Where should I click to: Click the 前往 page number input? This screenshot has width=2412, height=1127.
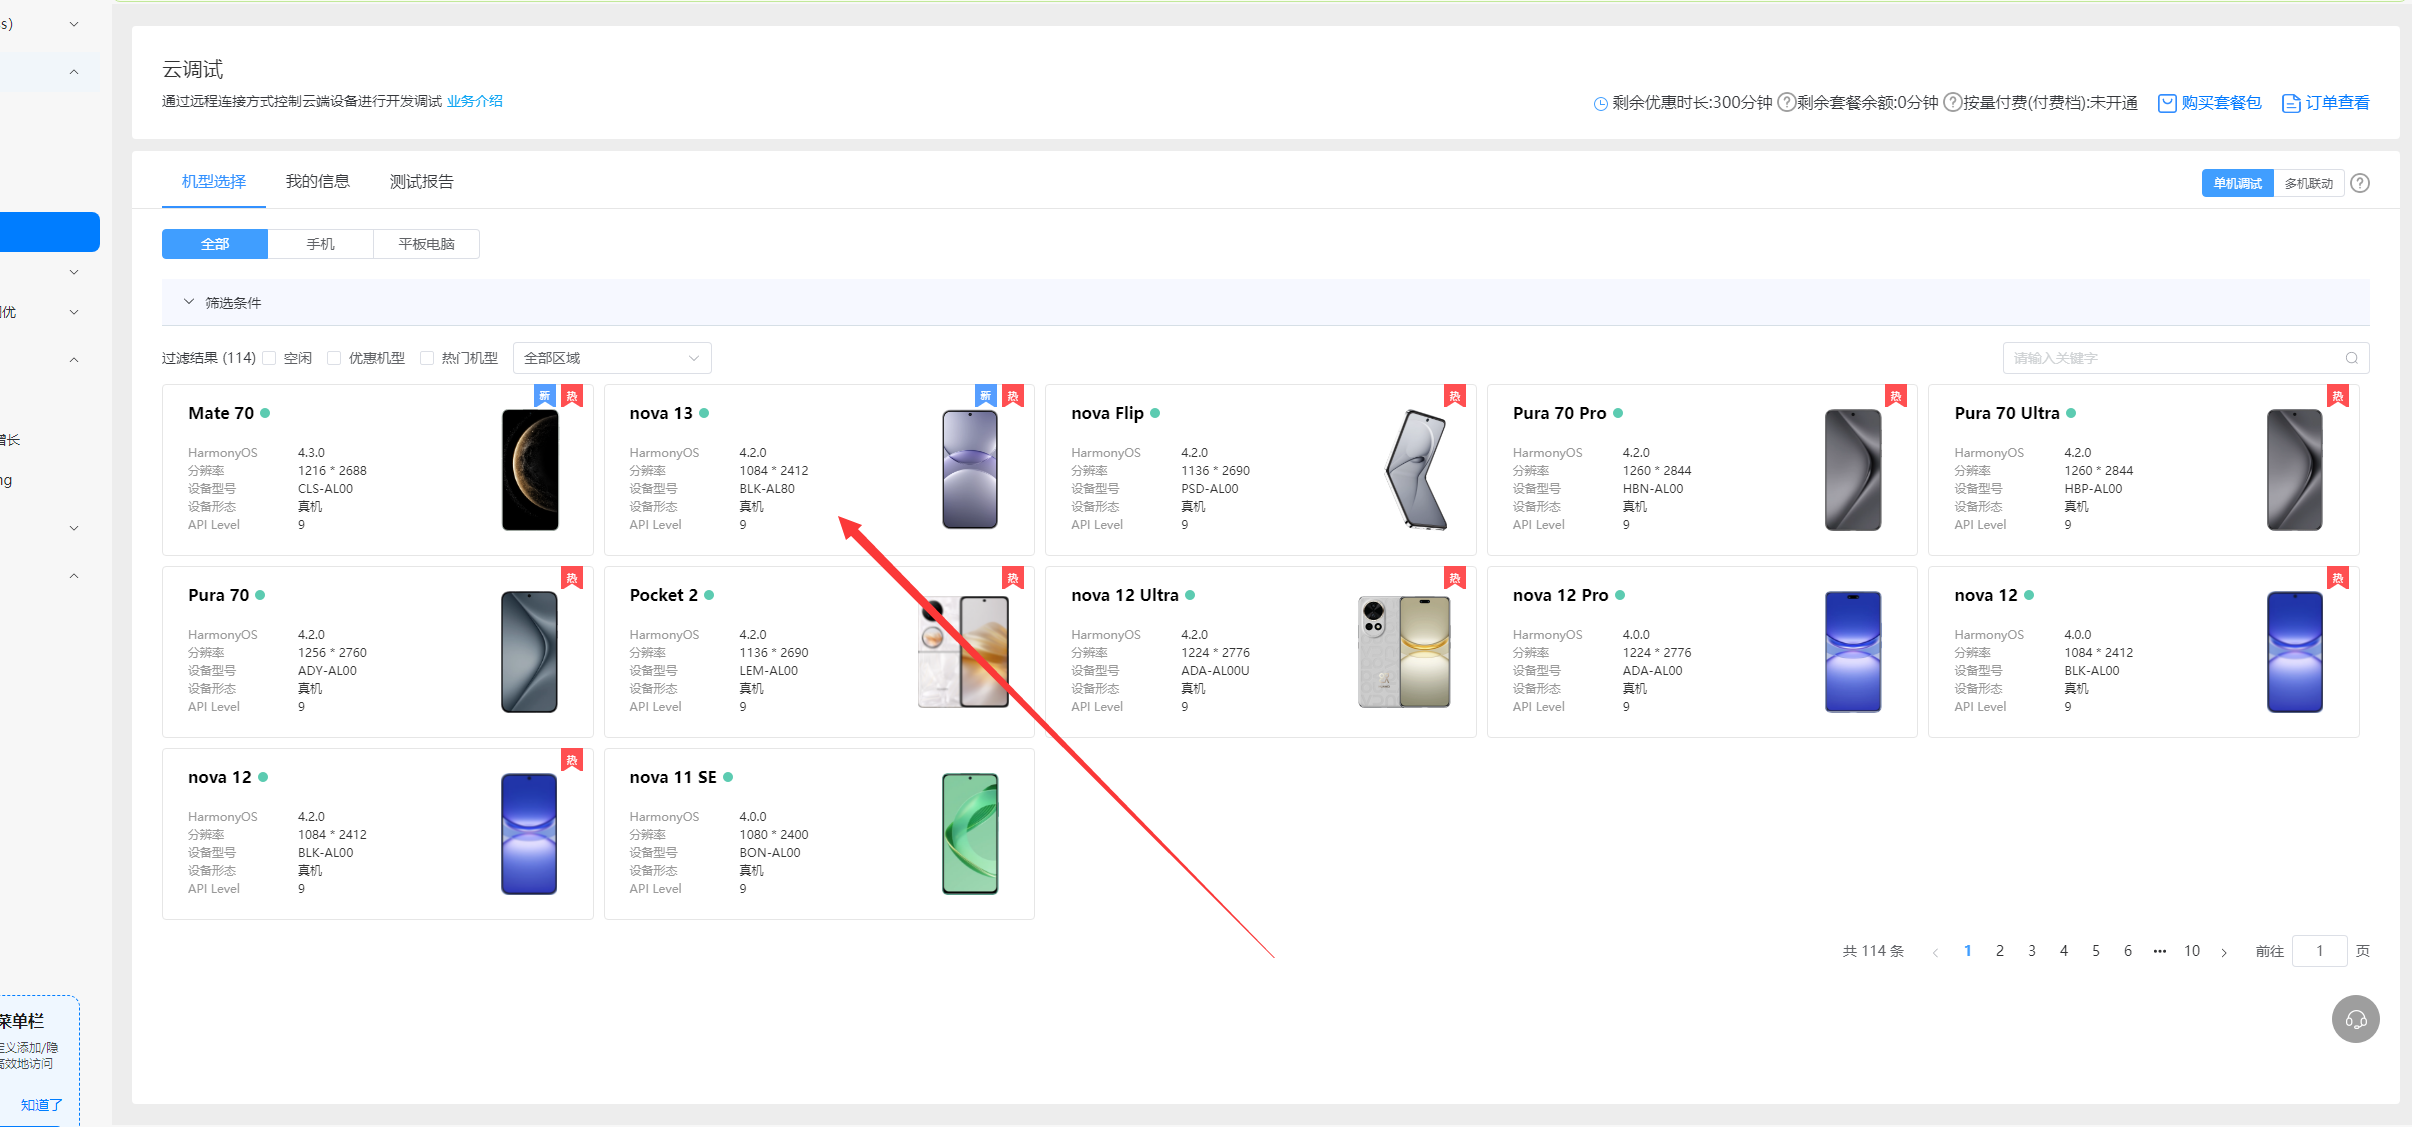coord(2320,951)
